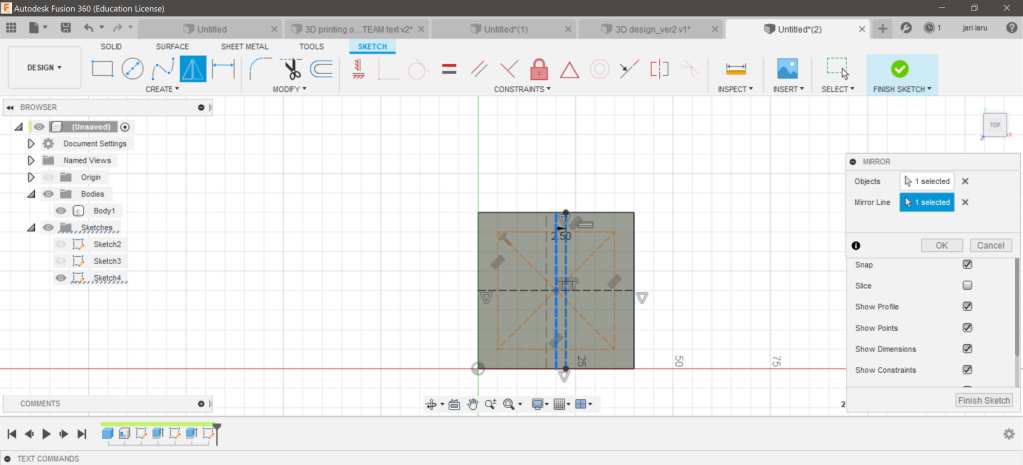This screenshot has width=1023, height=465.
Task: Apply the Symmetry constraint
Action: pyautogui.click(x=660, y=69)
